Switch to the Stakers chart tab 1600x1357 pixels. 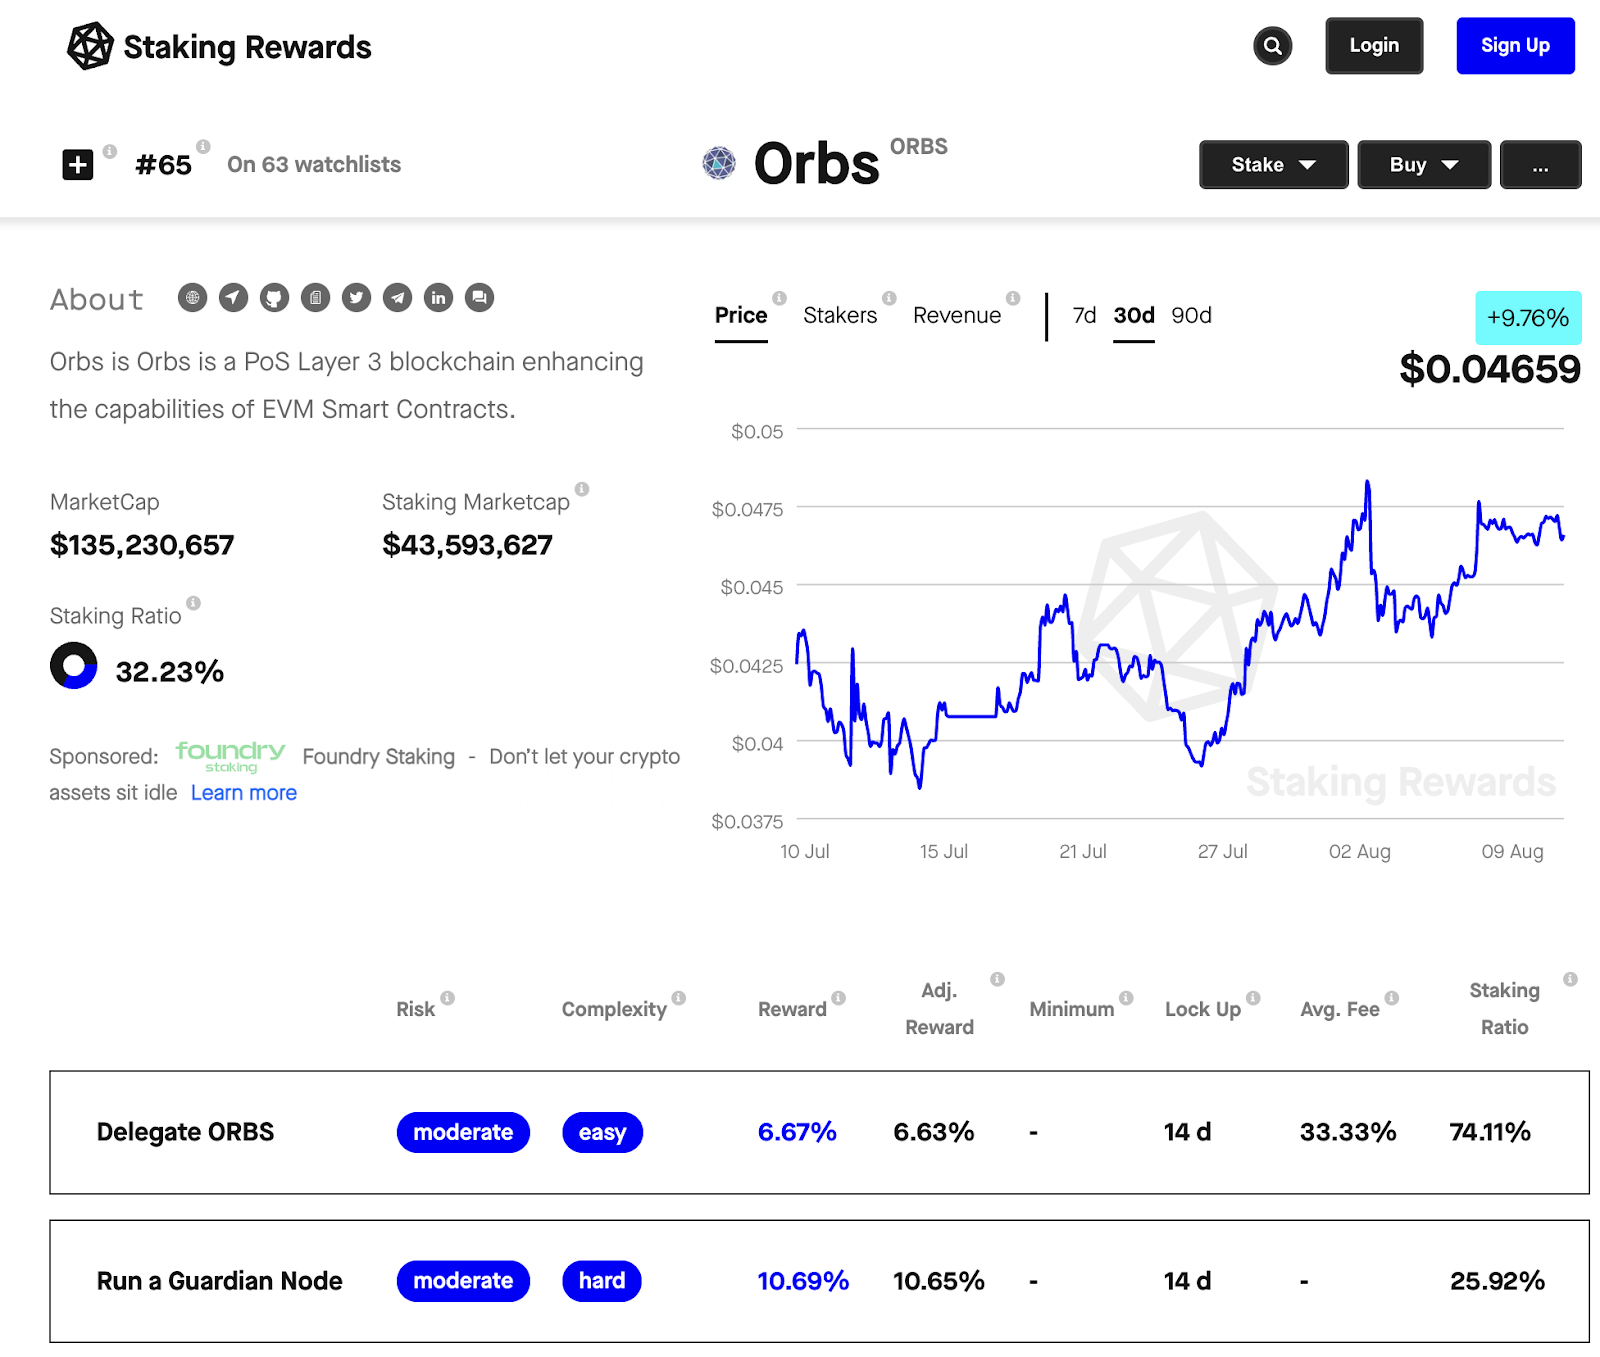[840, 316]
